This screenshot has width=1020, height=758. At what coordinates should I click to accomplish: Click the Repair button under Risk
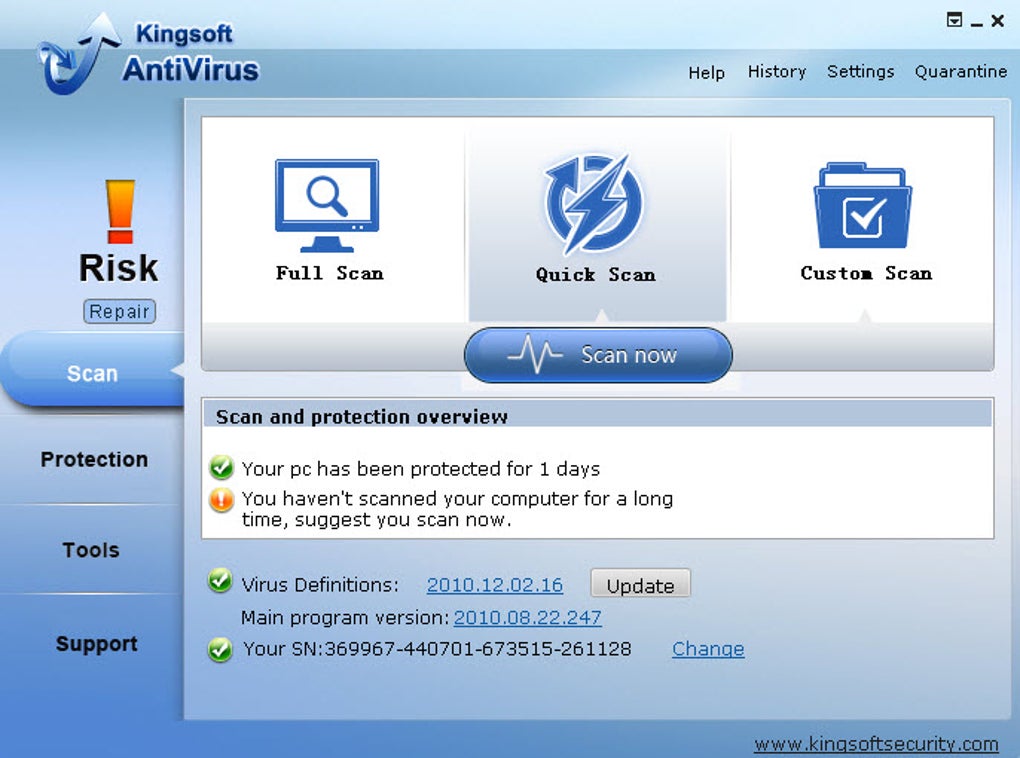point(120,312)
